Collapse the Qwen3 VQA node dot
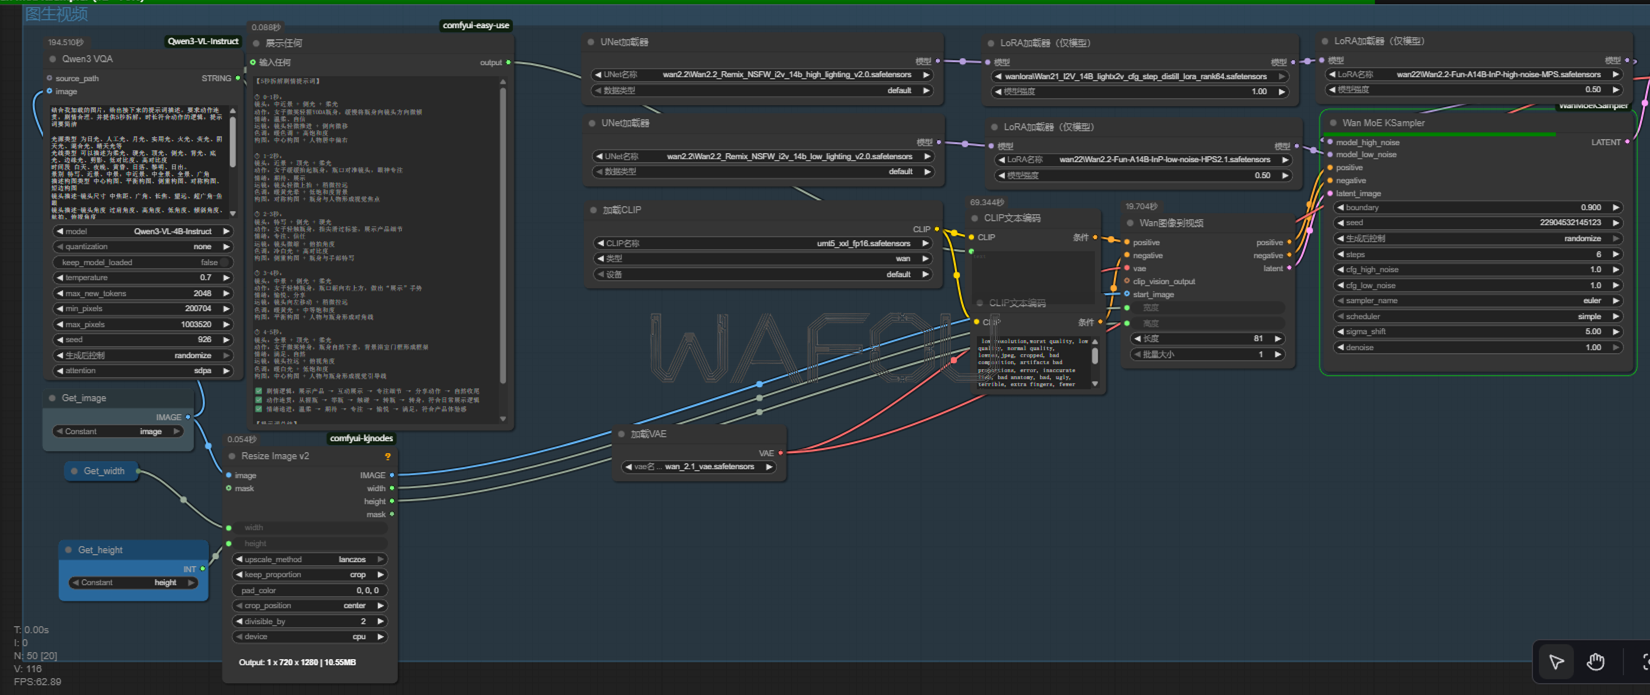The width and height of the screenshot is (1650, 695). point(53,59)
